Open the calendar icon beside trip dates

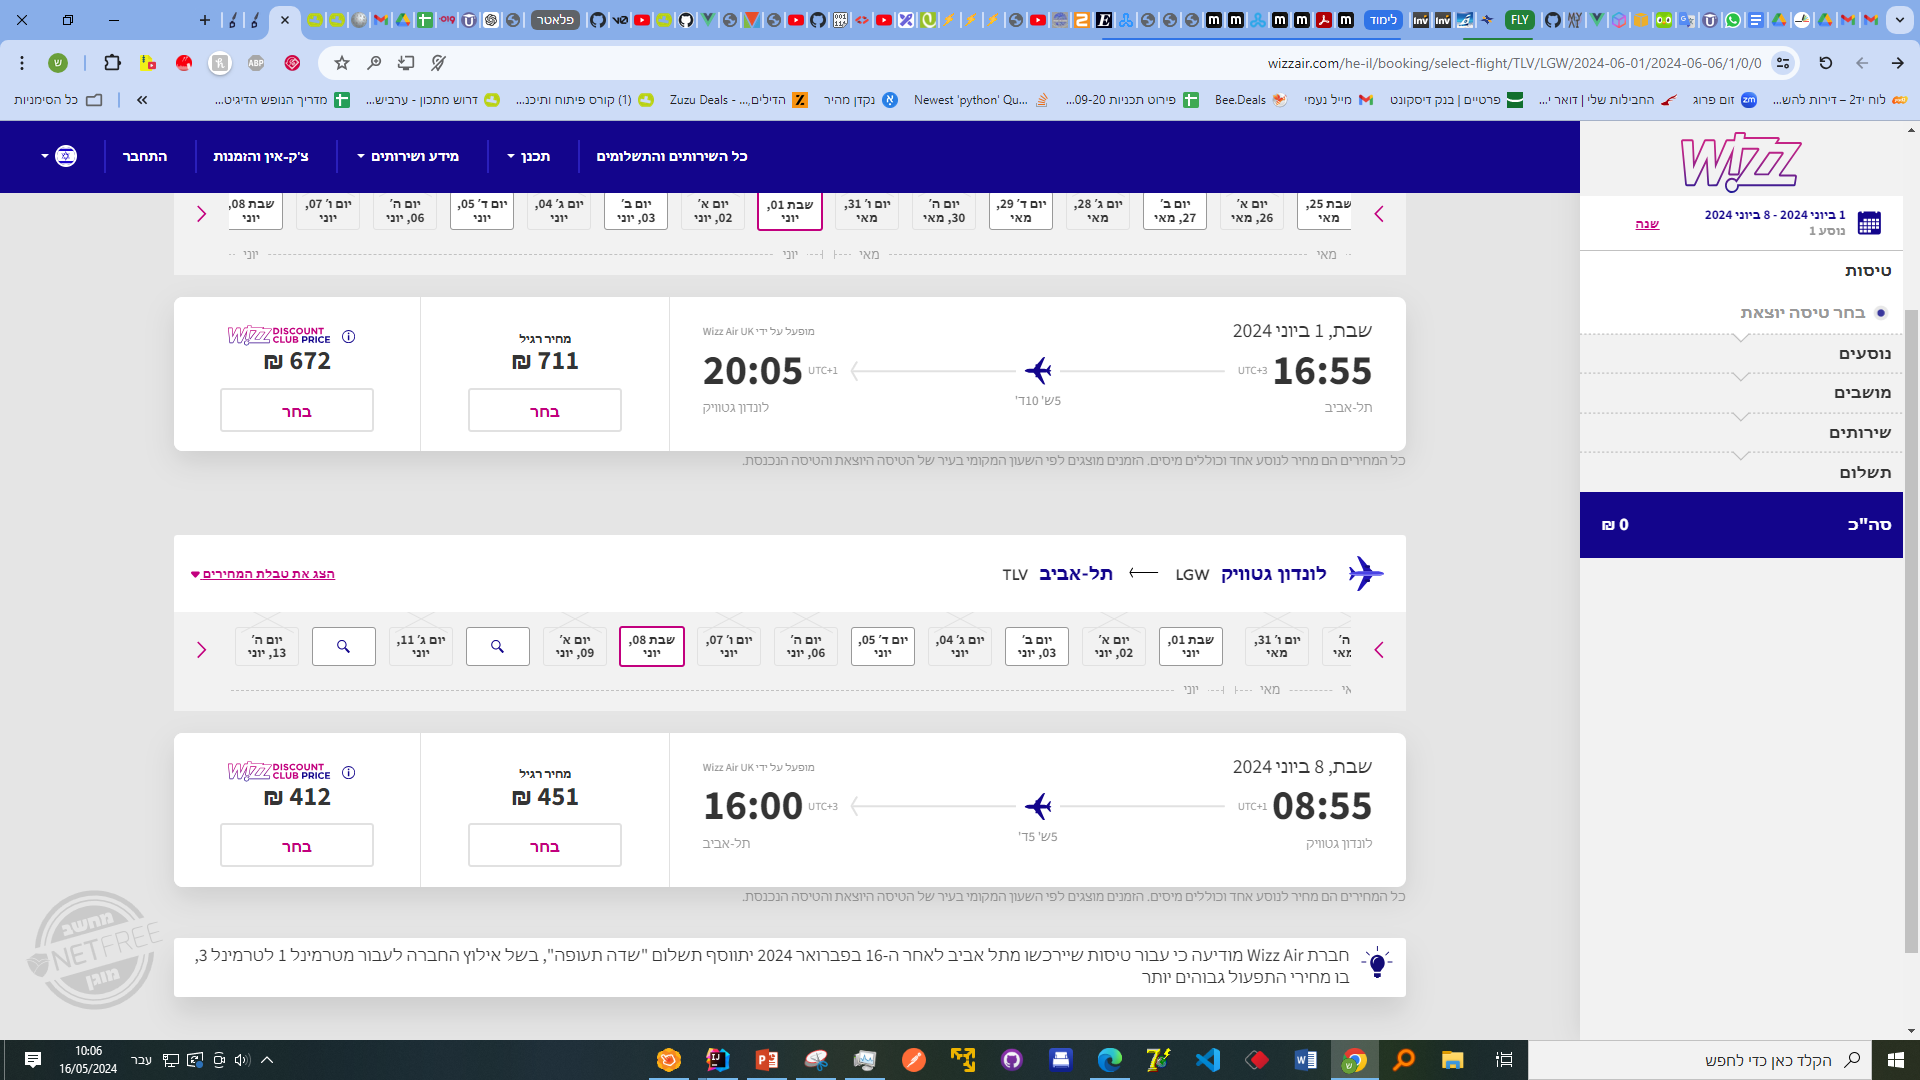(1868, 222)
